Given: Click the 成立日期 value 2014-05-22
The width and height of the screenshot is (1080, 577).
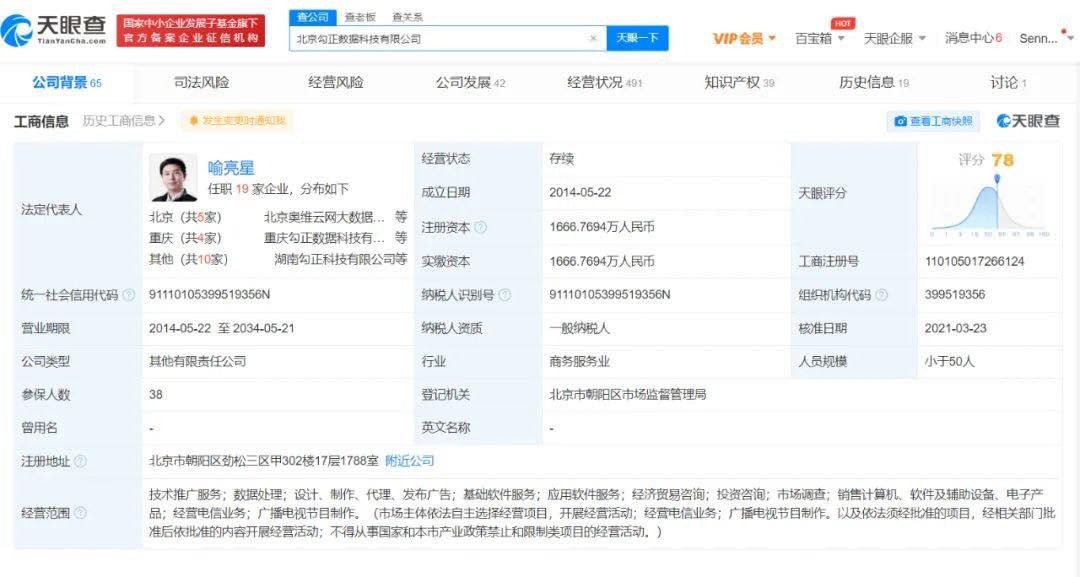Looking at the screenshot, I should pyautogui.click(x=580, y=193).
